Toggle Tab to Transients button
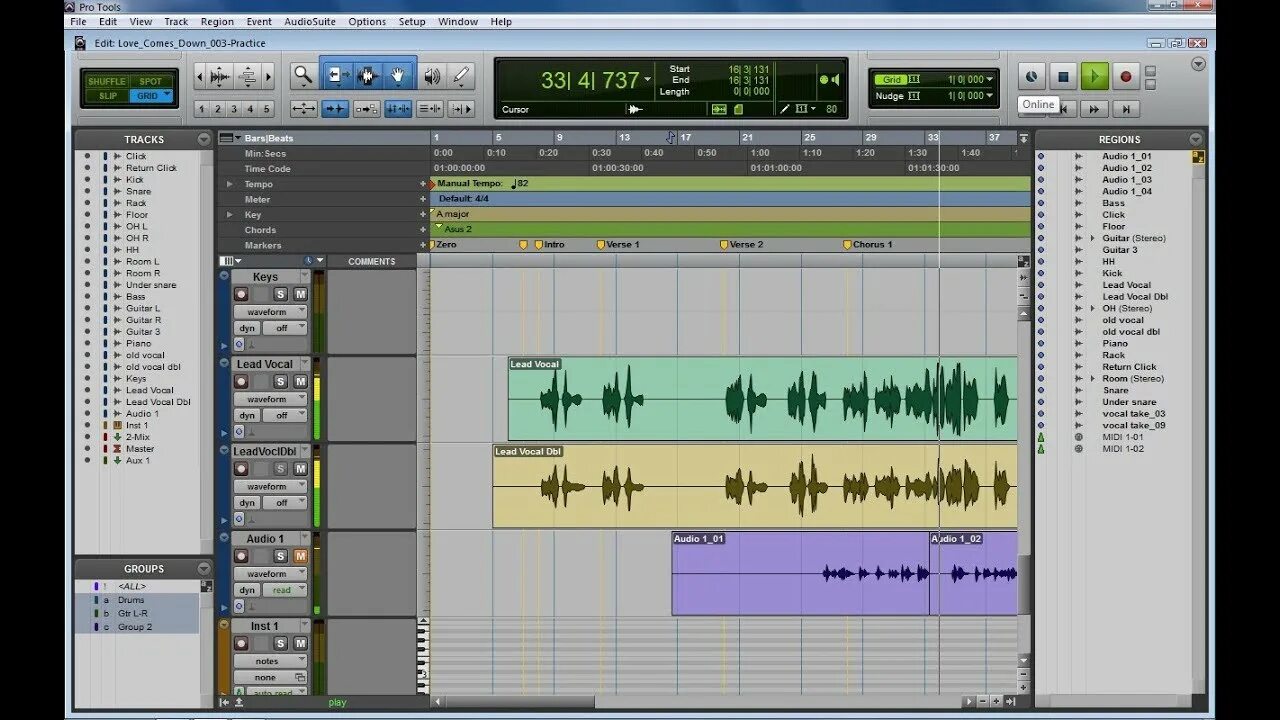The width and height of the screenshot is (1280, 720). (x=335, y=109)
